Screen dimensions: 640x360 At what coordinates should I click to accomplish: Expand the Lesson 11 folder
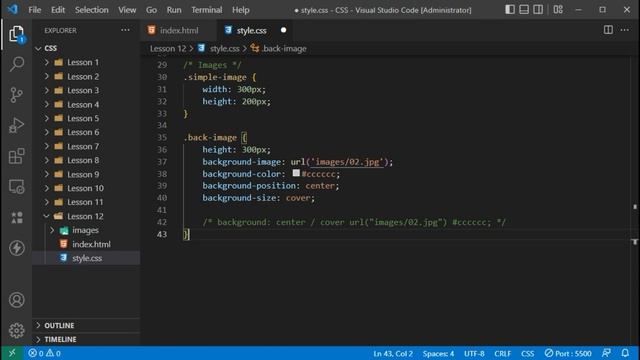[x=47, y=202]
